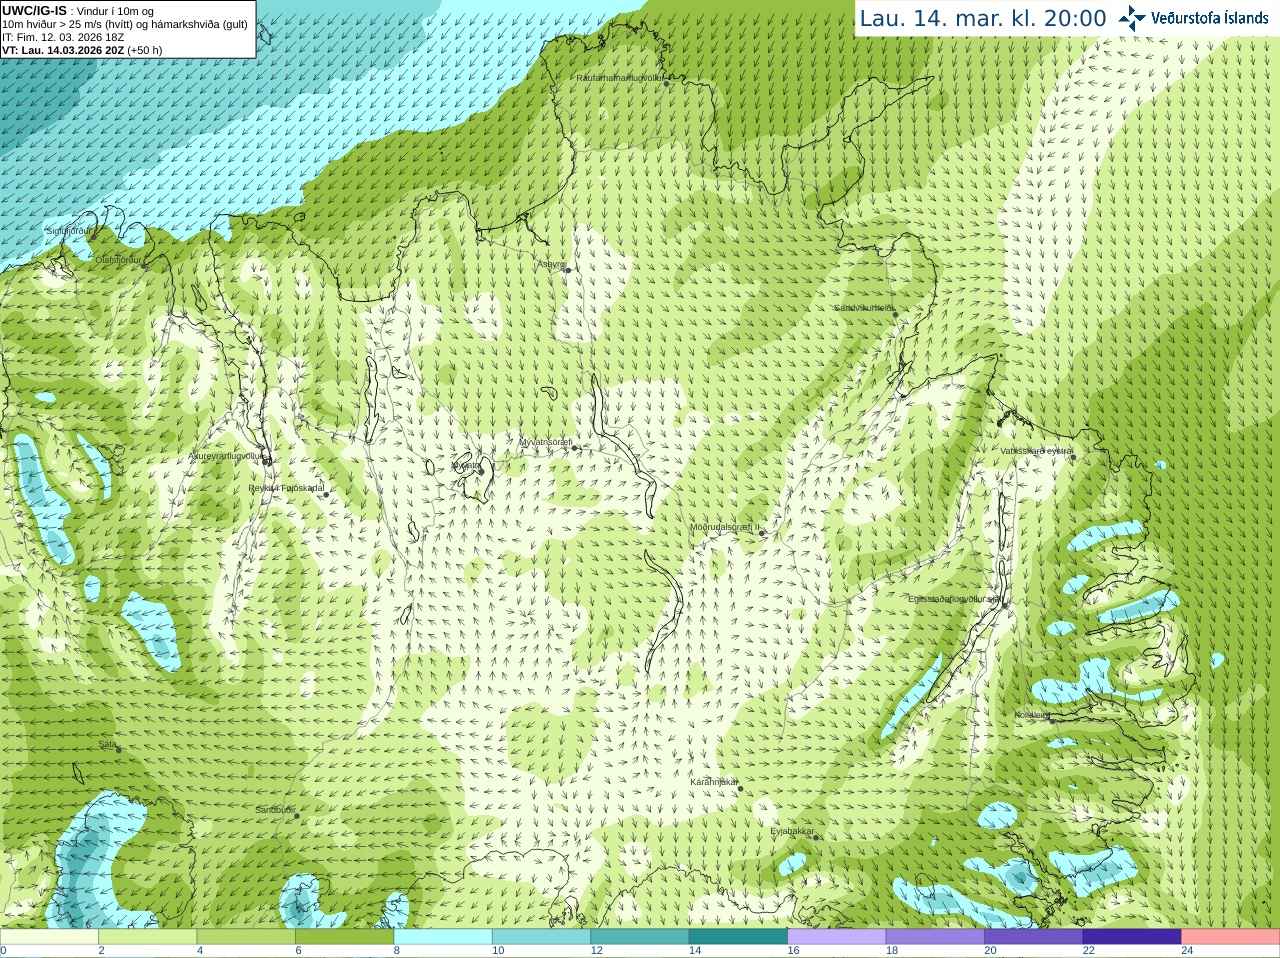Click the VT: Lau. 14.03.2026 20Z (+50 h) line

pos(82,50)
